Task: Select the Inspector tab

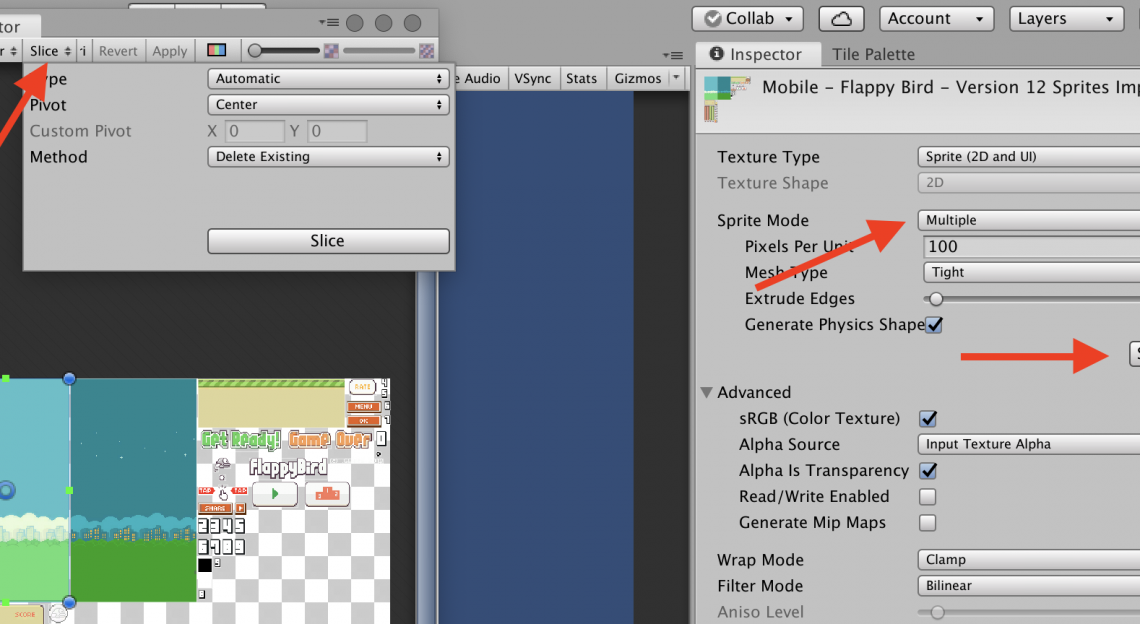Action: tap(756, 54)
